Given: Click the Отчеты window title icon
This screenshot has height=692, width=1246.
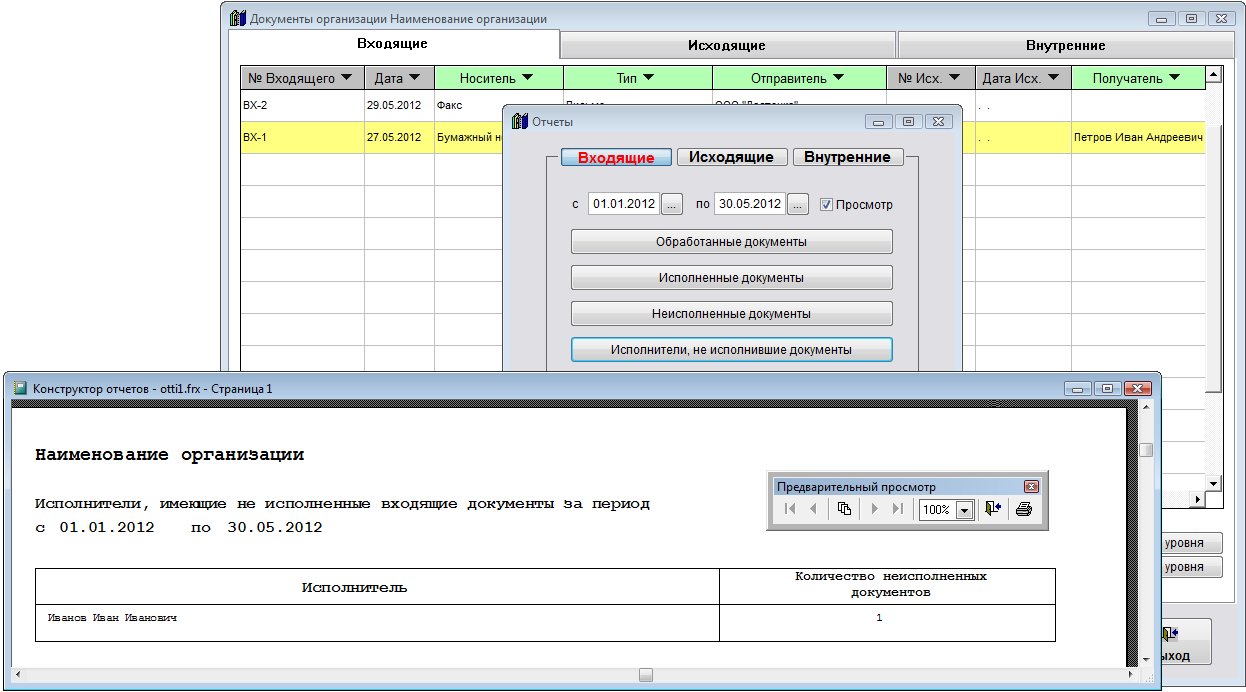Looking at the screenshot, I should point(519,121).
